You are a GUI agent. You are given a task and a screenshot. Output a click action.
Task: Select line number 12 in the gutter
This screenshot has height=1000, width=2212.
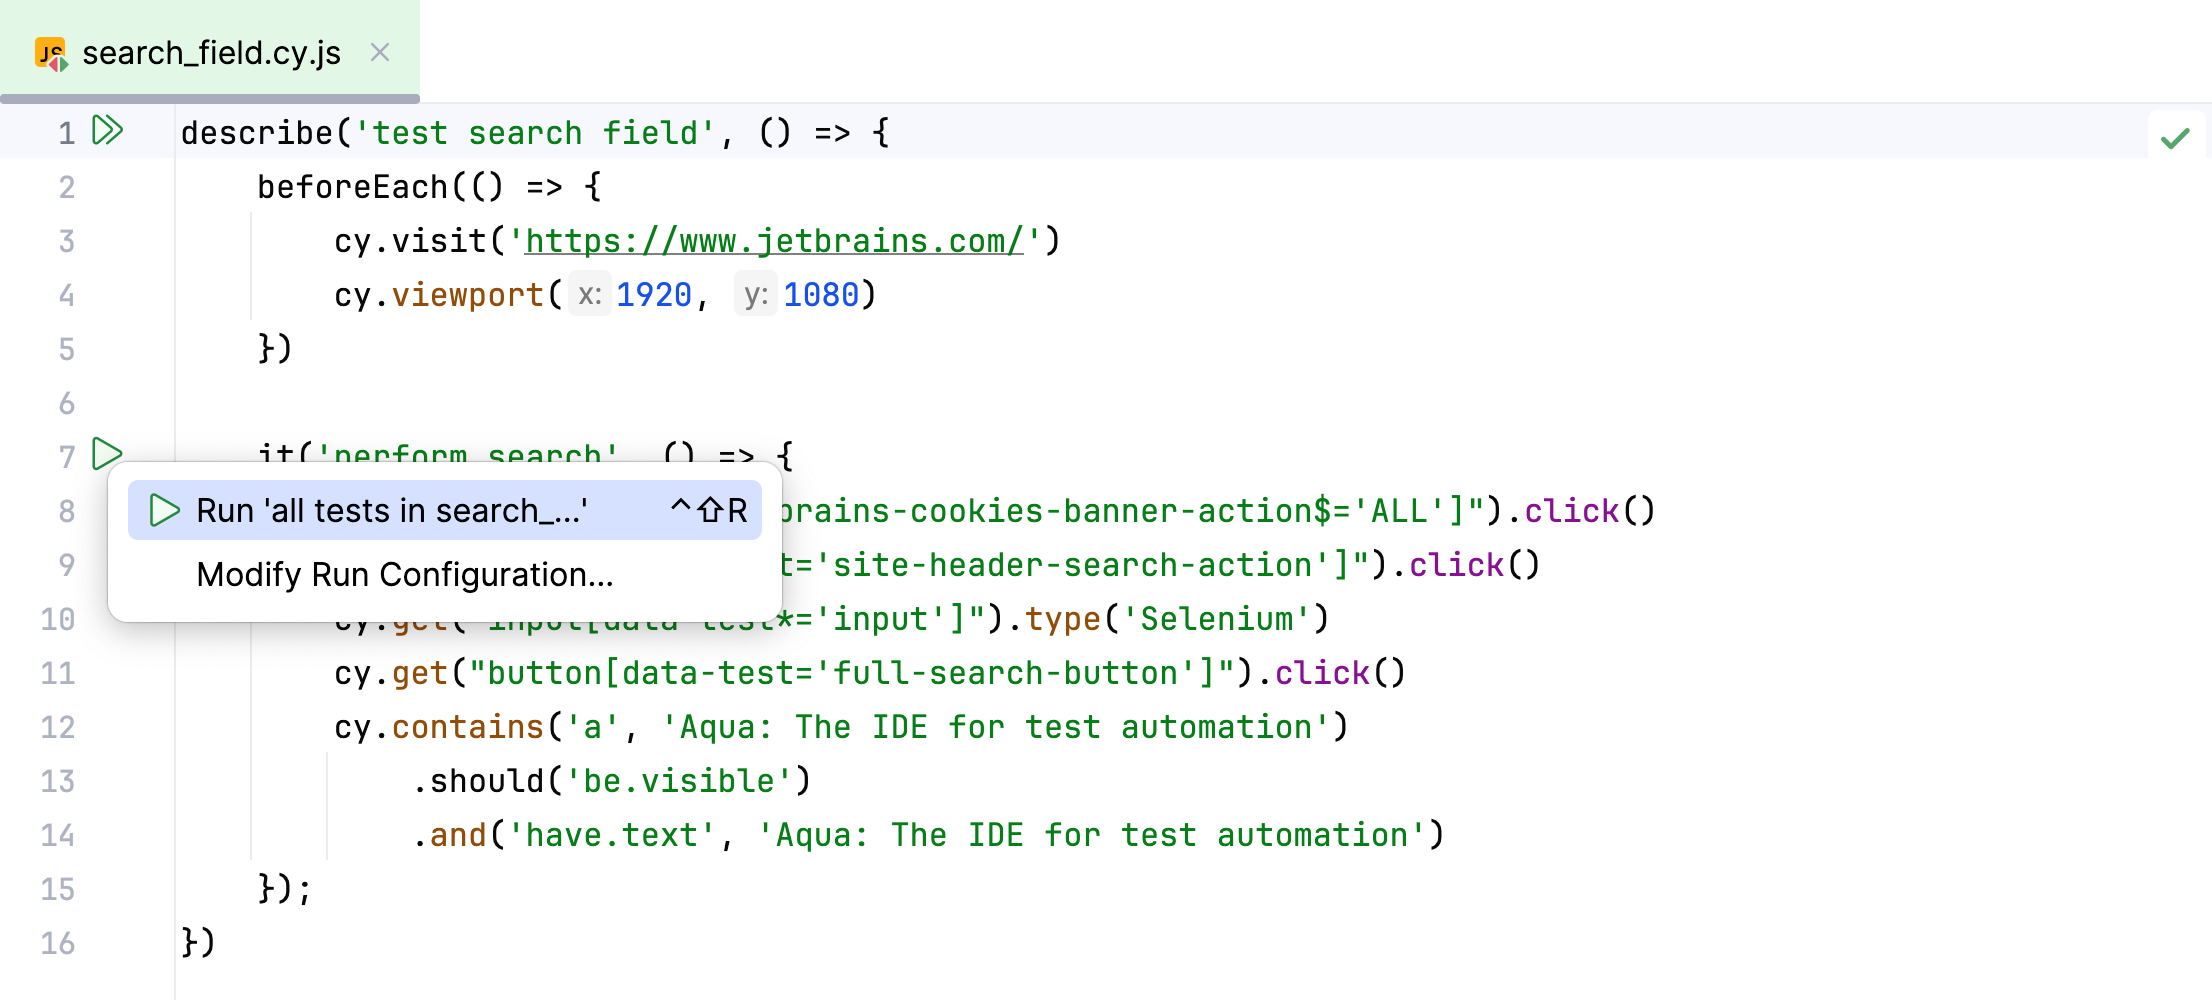click(x=57, y=727)
